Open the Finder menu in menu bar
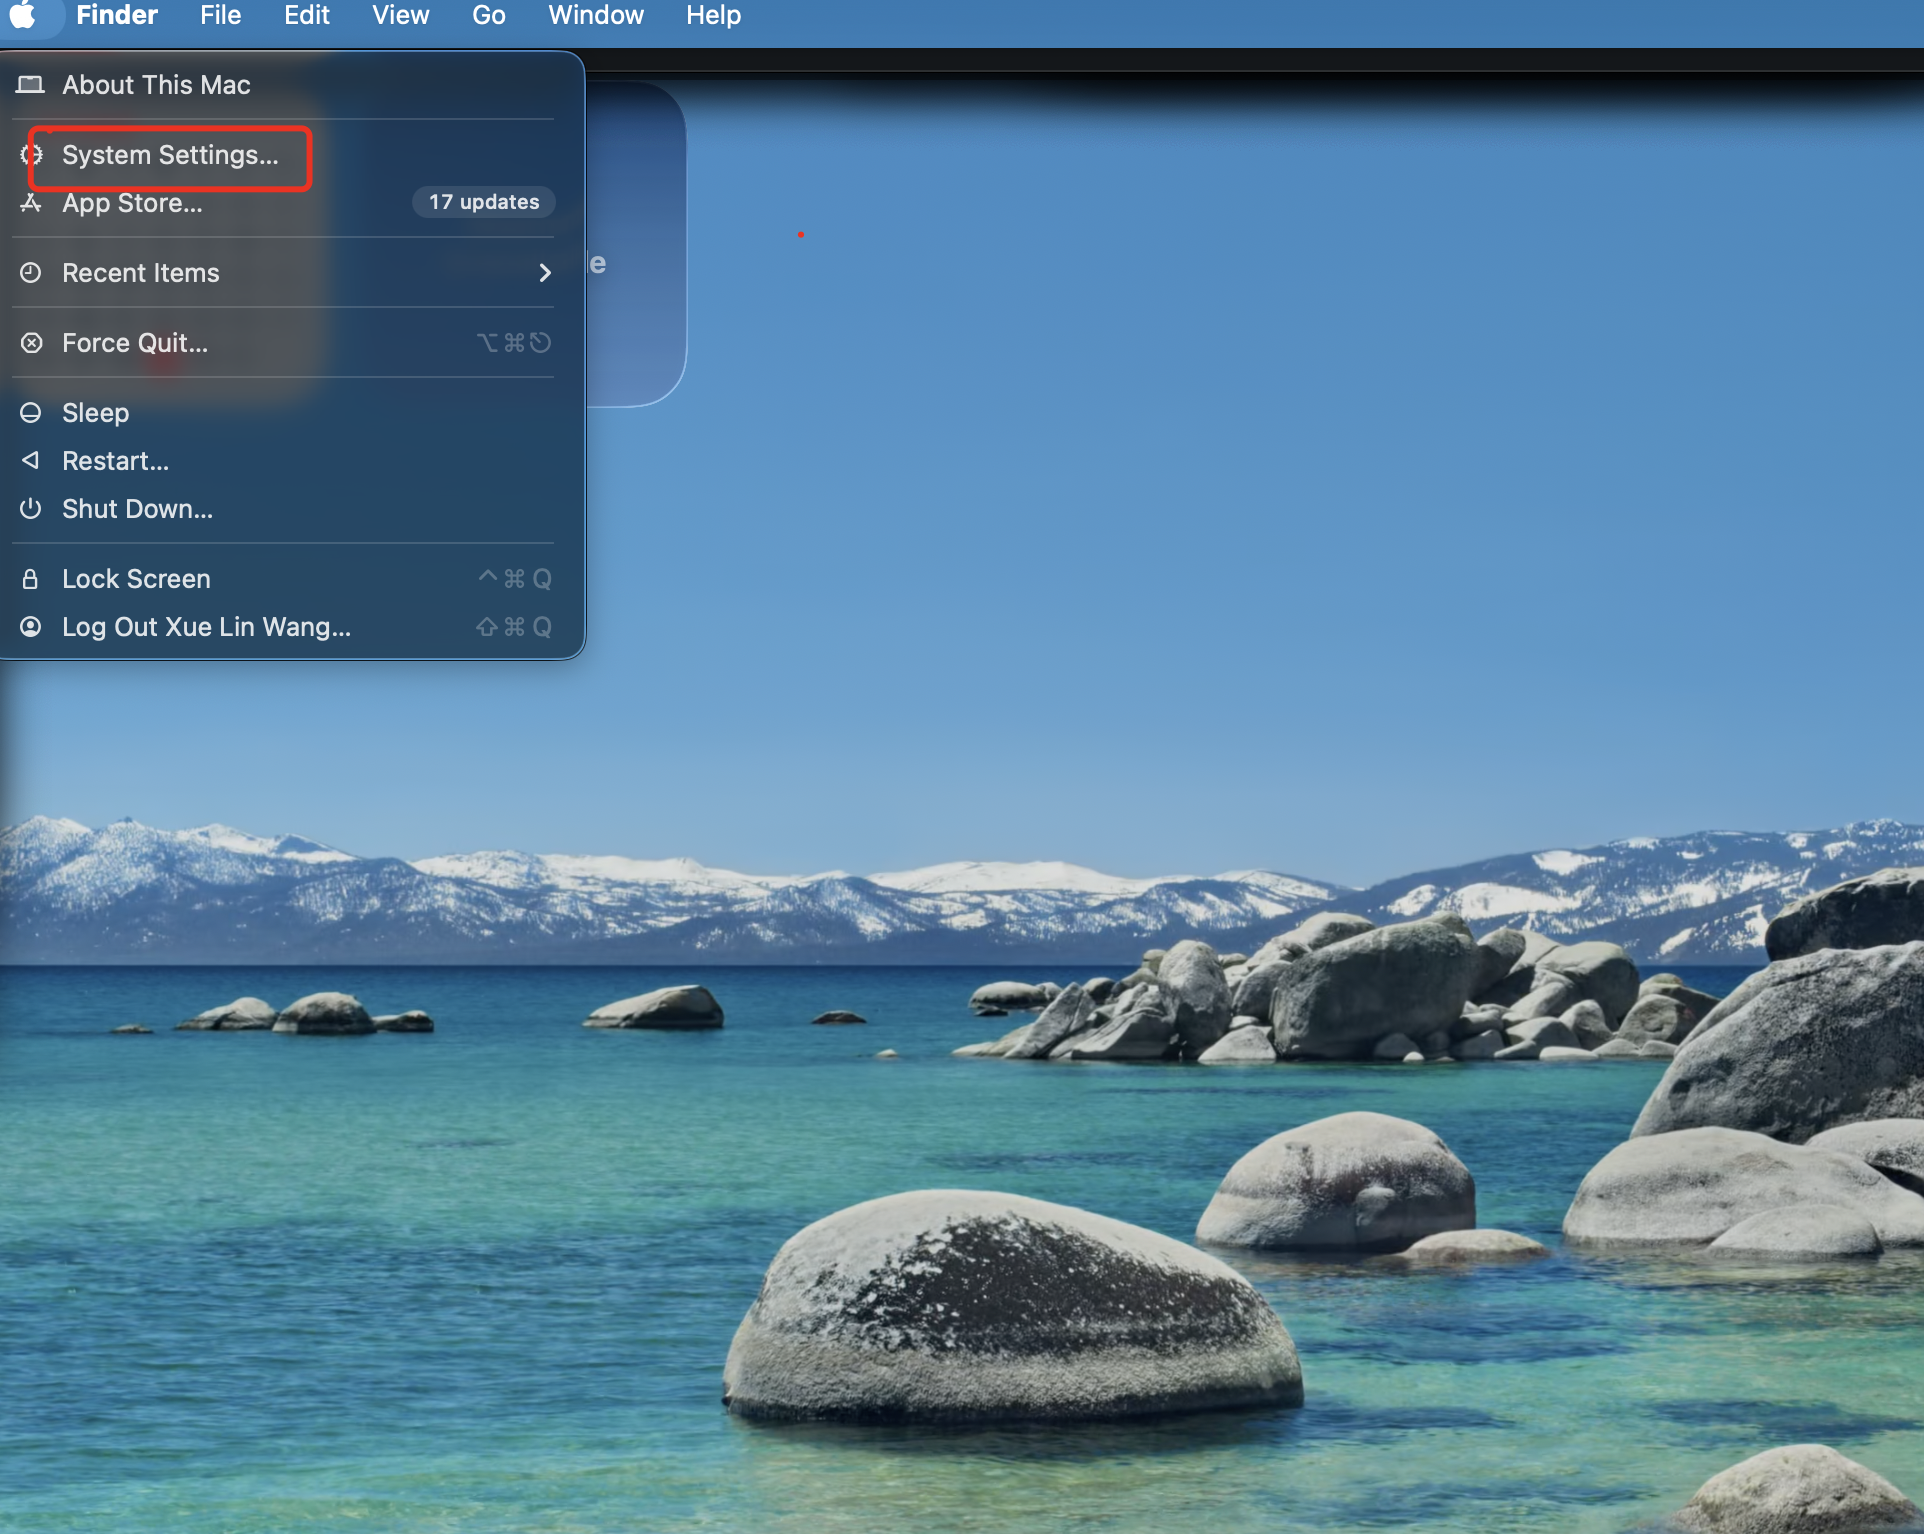The width and height of the screenshot is (1924, 1534). point(117,15)
